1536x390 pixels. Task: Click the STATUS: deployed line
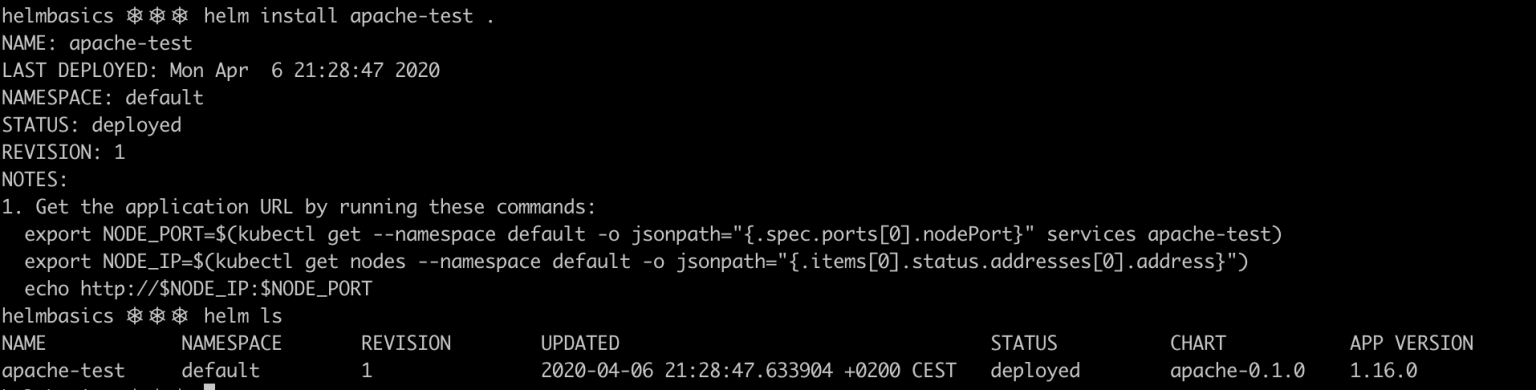tap(92, 125)
